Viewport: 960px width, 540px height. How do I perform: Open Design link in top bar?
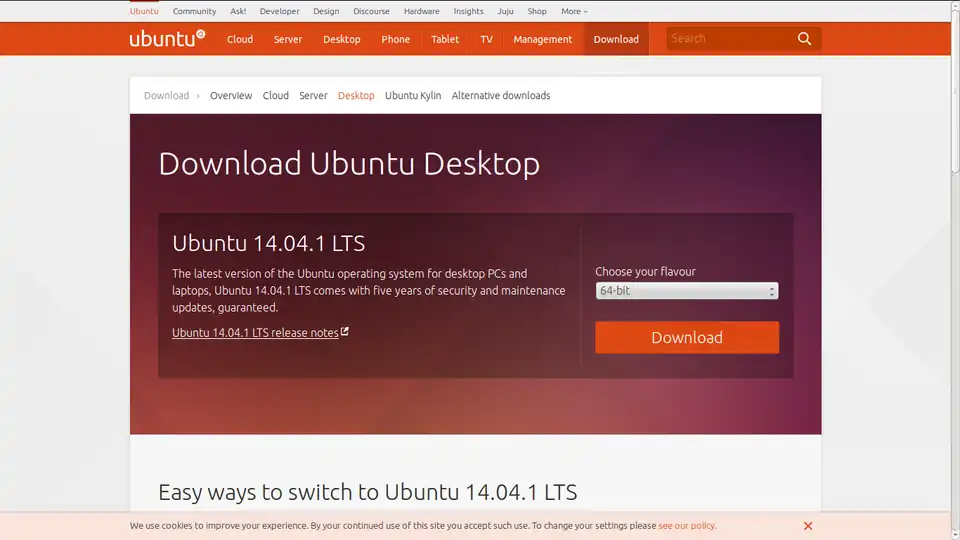(326, 11)
